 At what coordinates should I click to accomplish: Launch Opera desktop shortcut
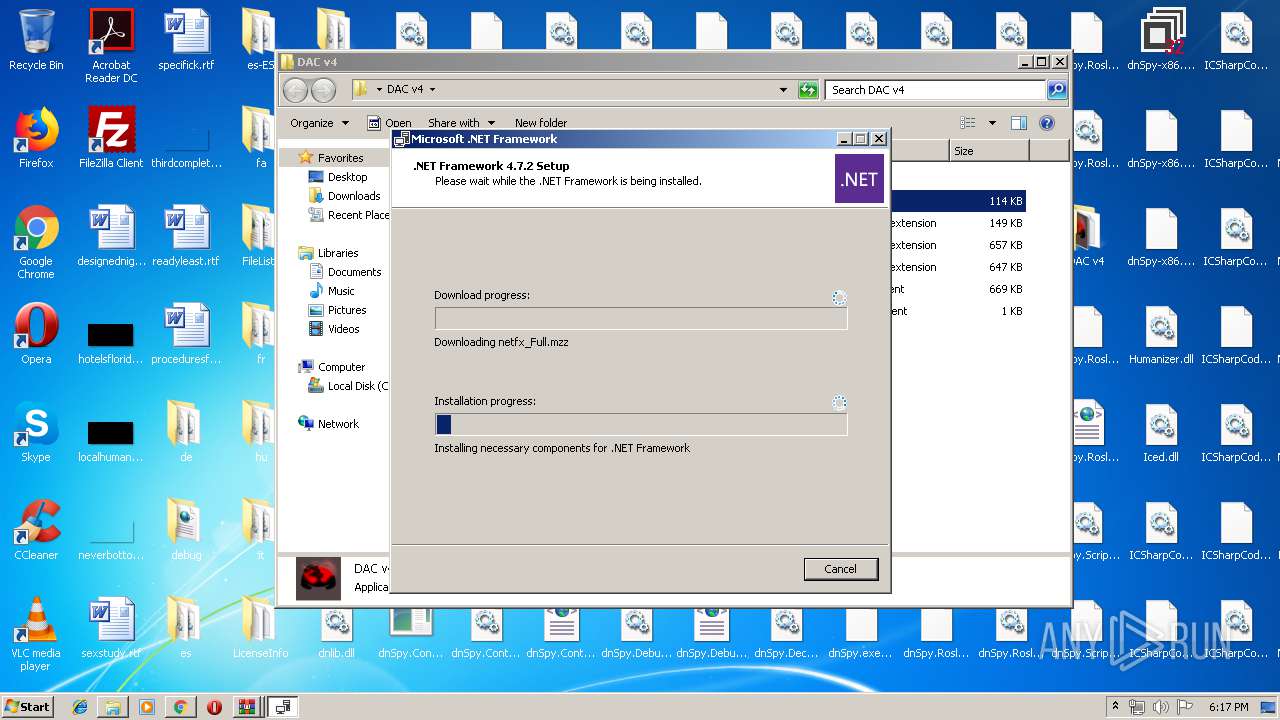coord(36,334)
